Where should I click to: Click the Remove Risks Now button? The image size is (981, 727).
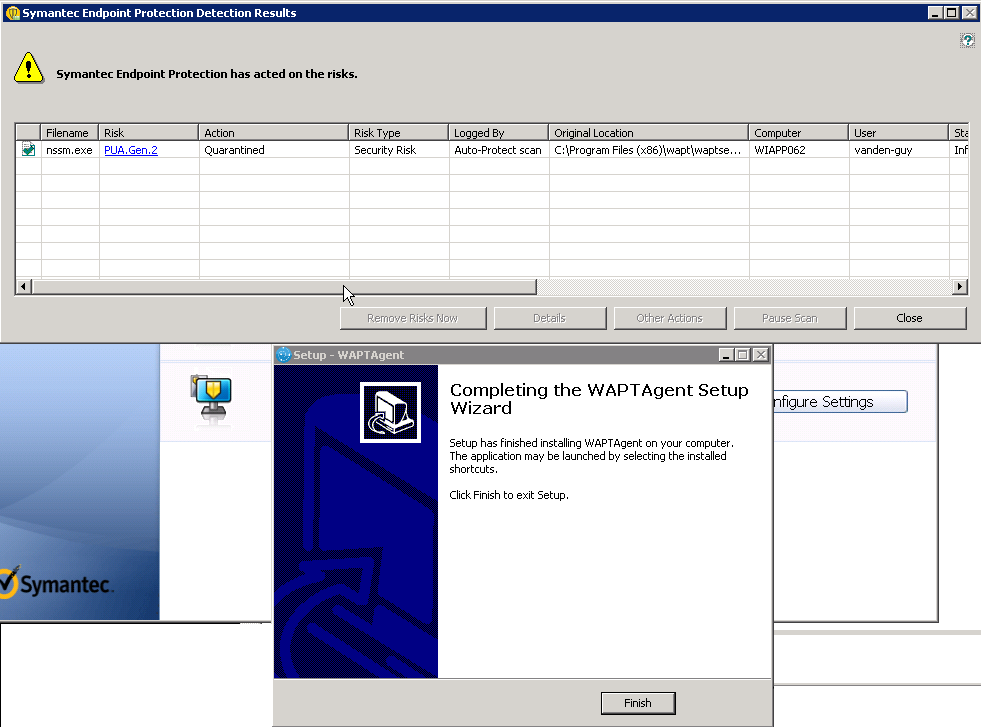(x=413, y=318)
